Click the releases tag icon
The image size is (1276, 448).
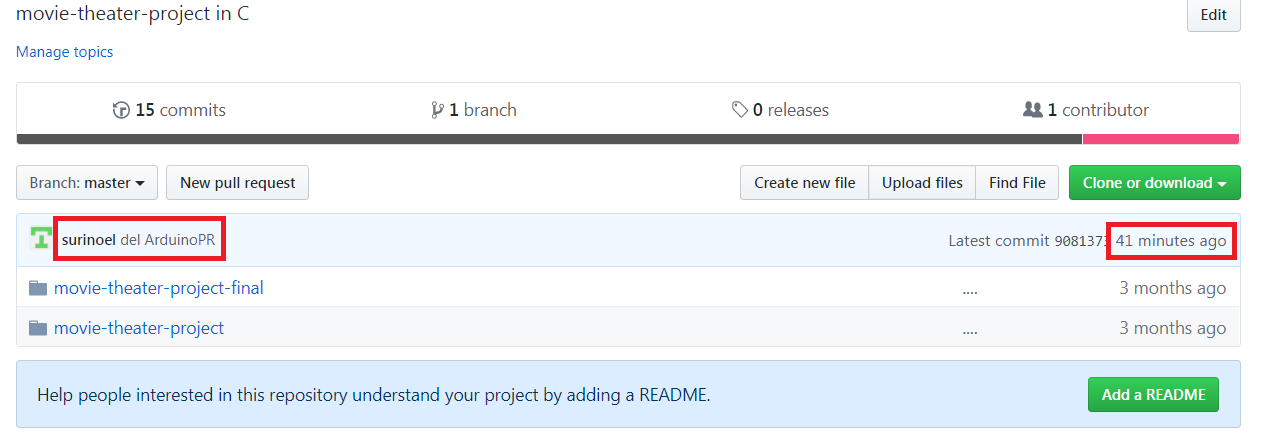click(740, 110)
